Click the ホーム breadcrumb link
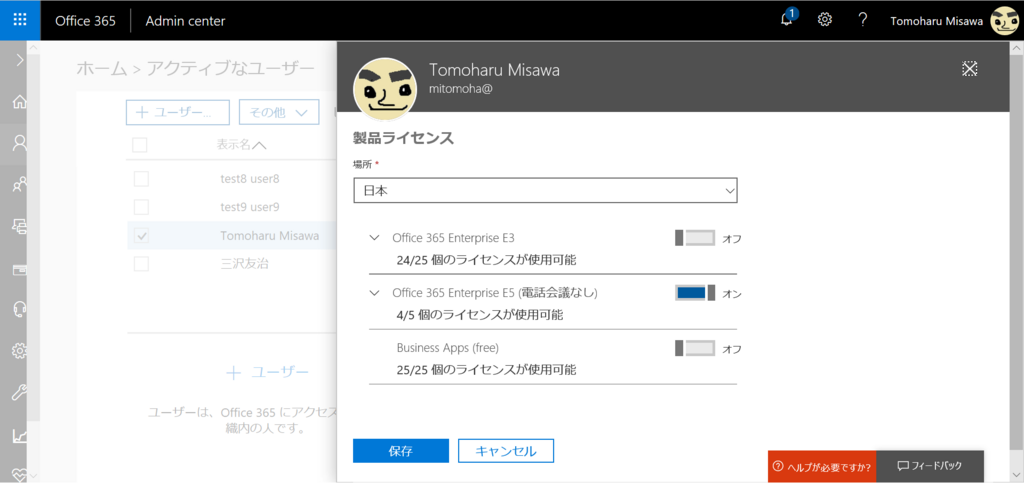This screenshot has width=1024, height=483. (101, 69)
